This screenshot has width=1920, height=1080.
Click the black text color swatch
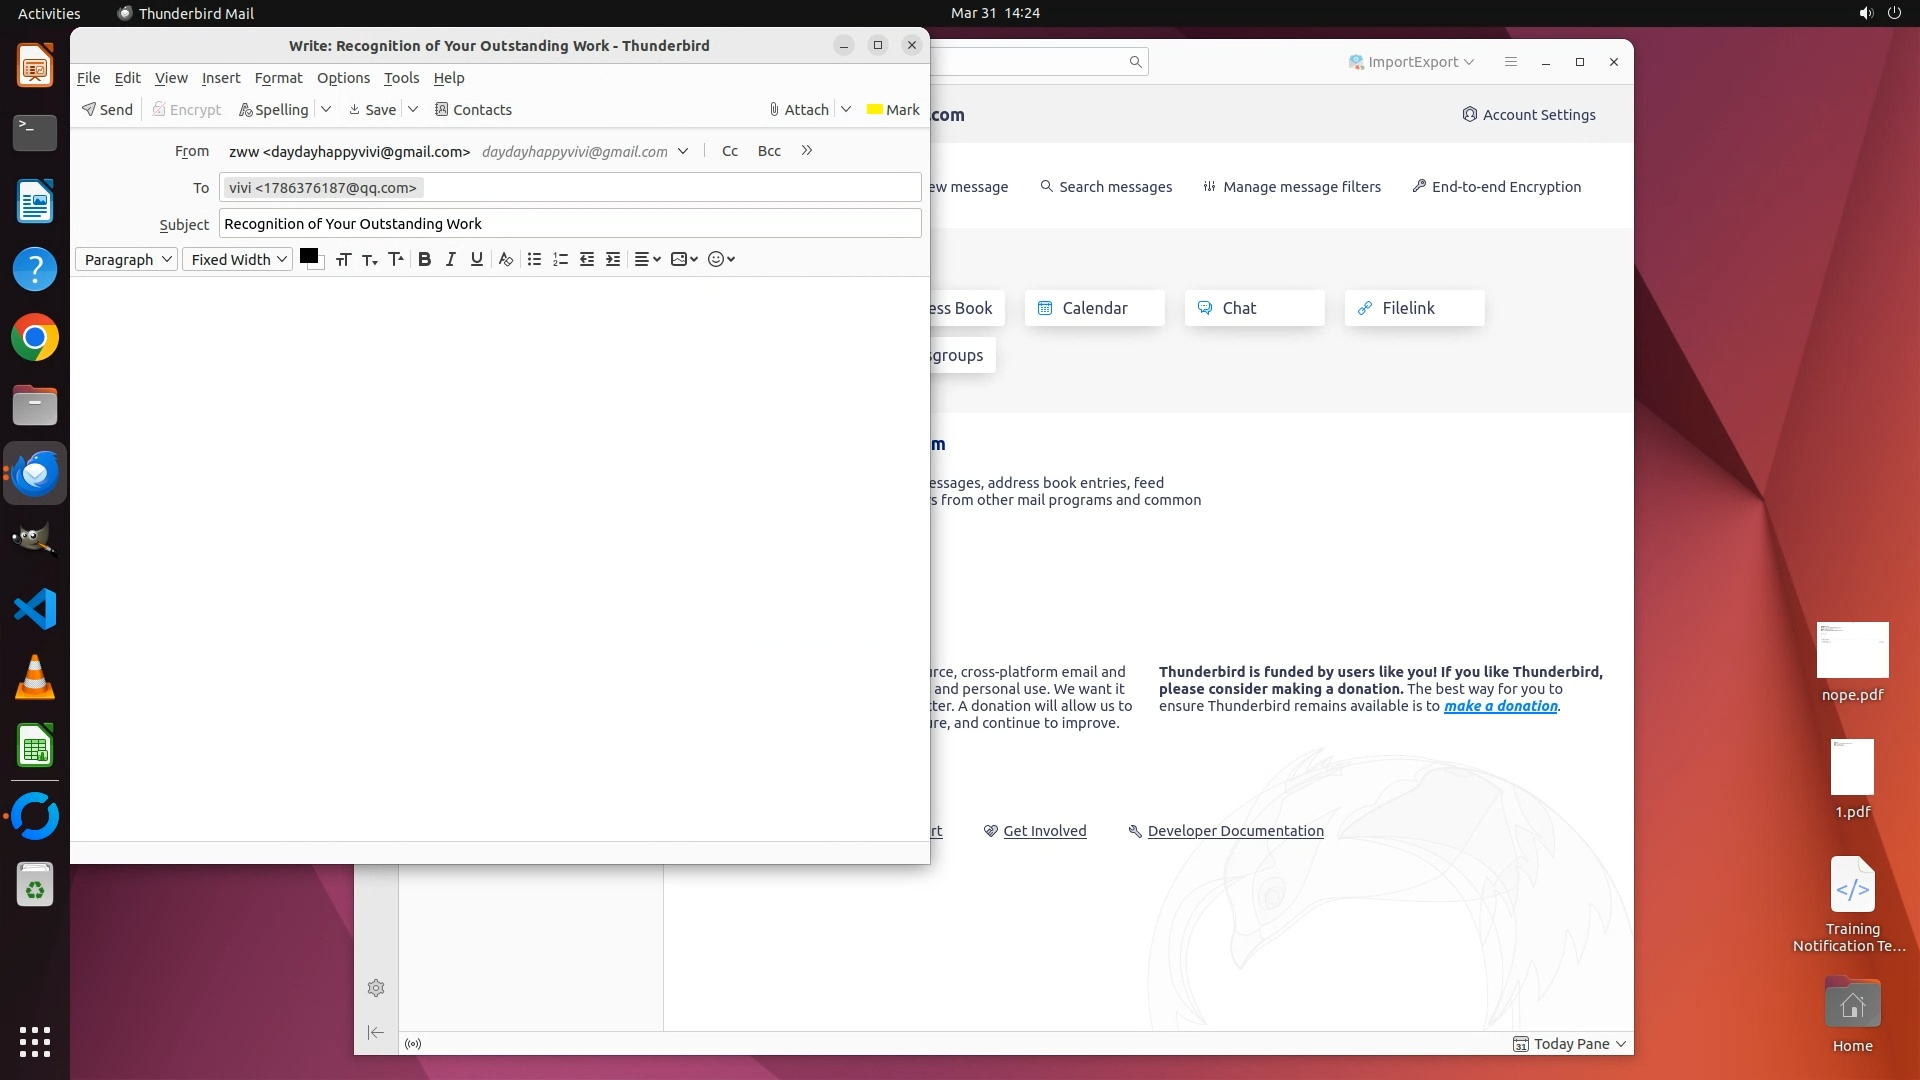click(308, 256)
